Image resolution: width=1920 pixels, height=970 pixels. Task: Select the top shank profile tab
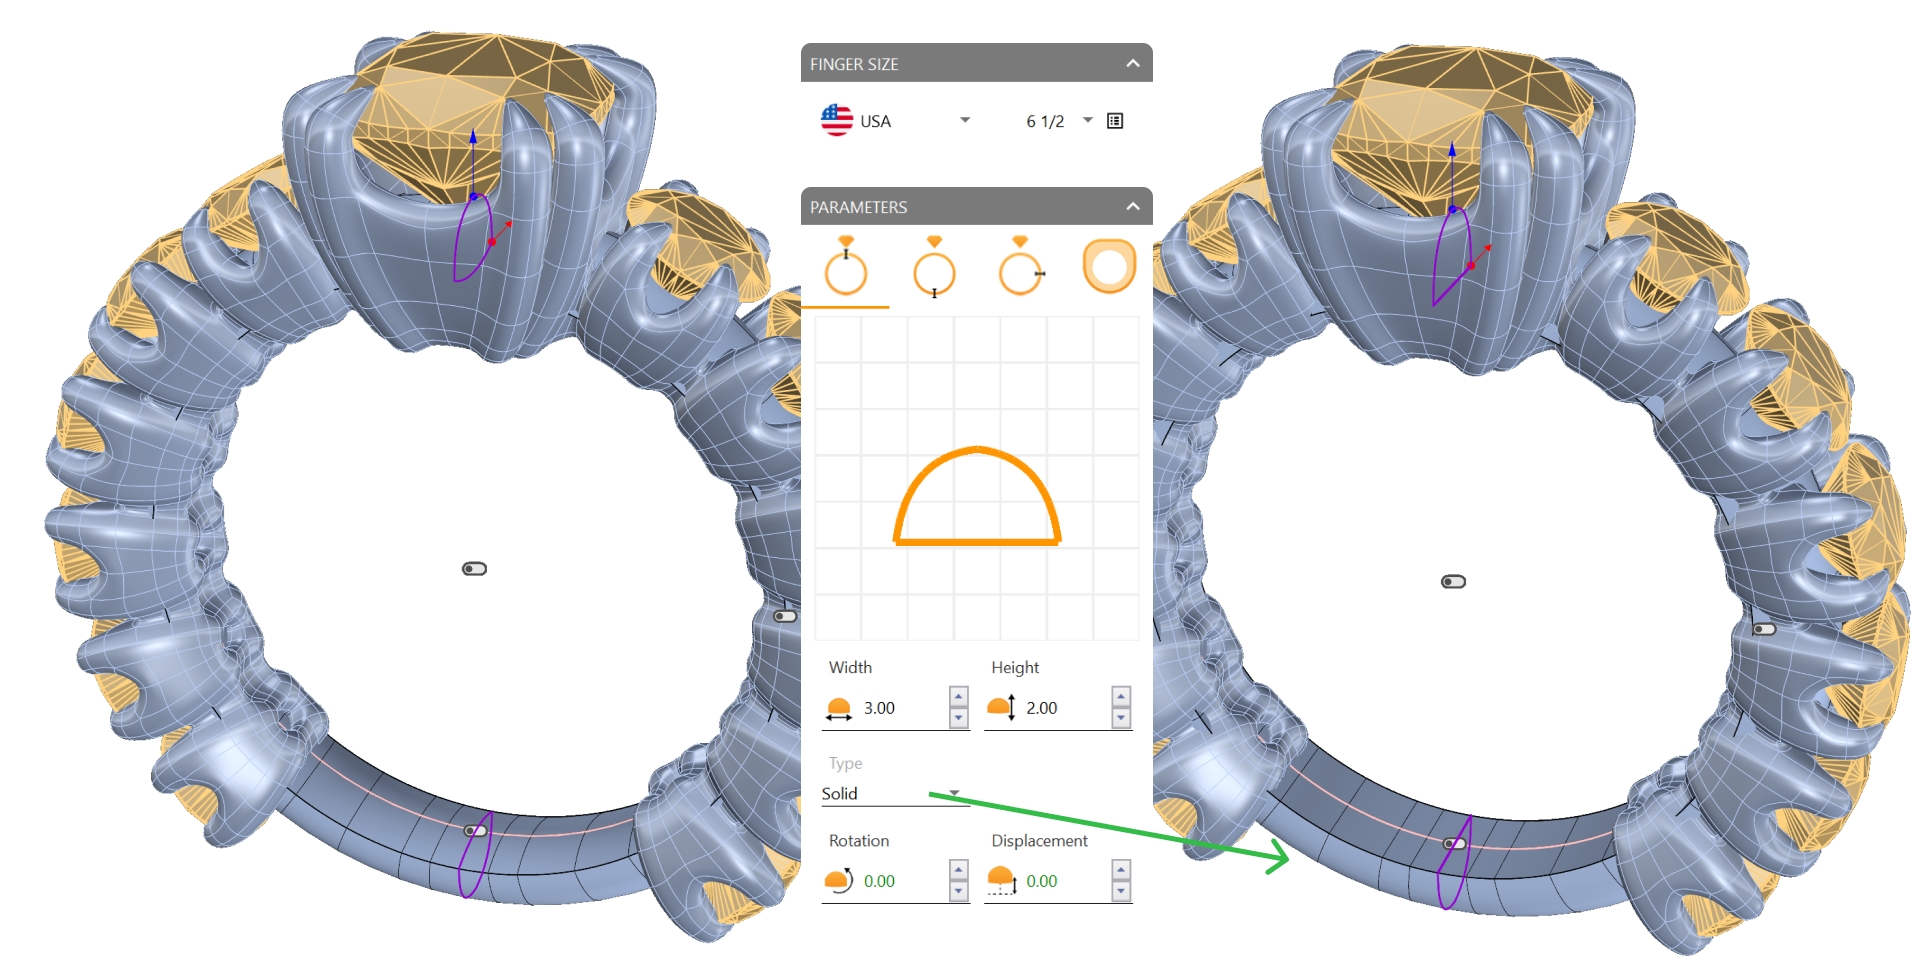coord(846,269)
